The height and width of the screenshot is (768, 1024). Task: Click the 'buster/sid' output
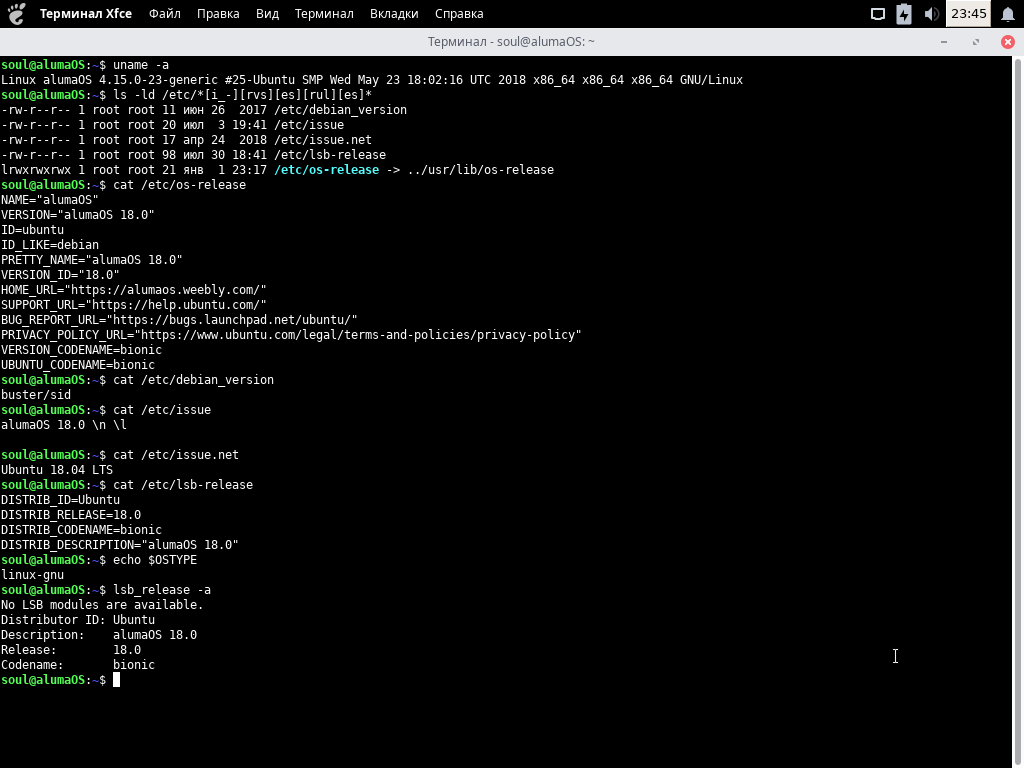click(36, 395)
